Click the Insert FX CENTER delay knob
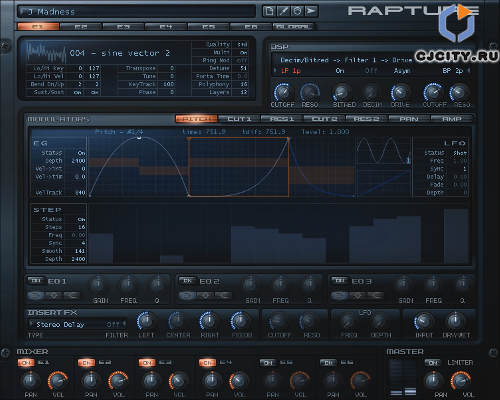 [x=177, y=321]
